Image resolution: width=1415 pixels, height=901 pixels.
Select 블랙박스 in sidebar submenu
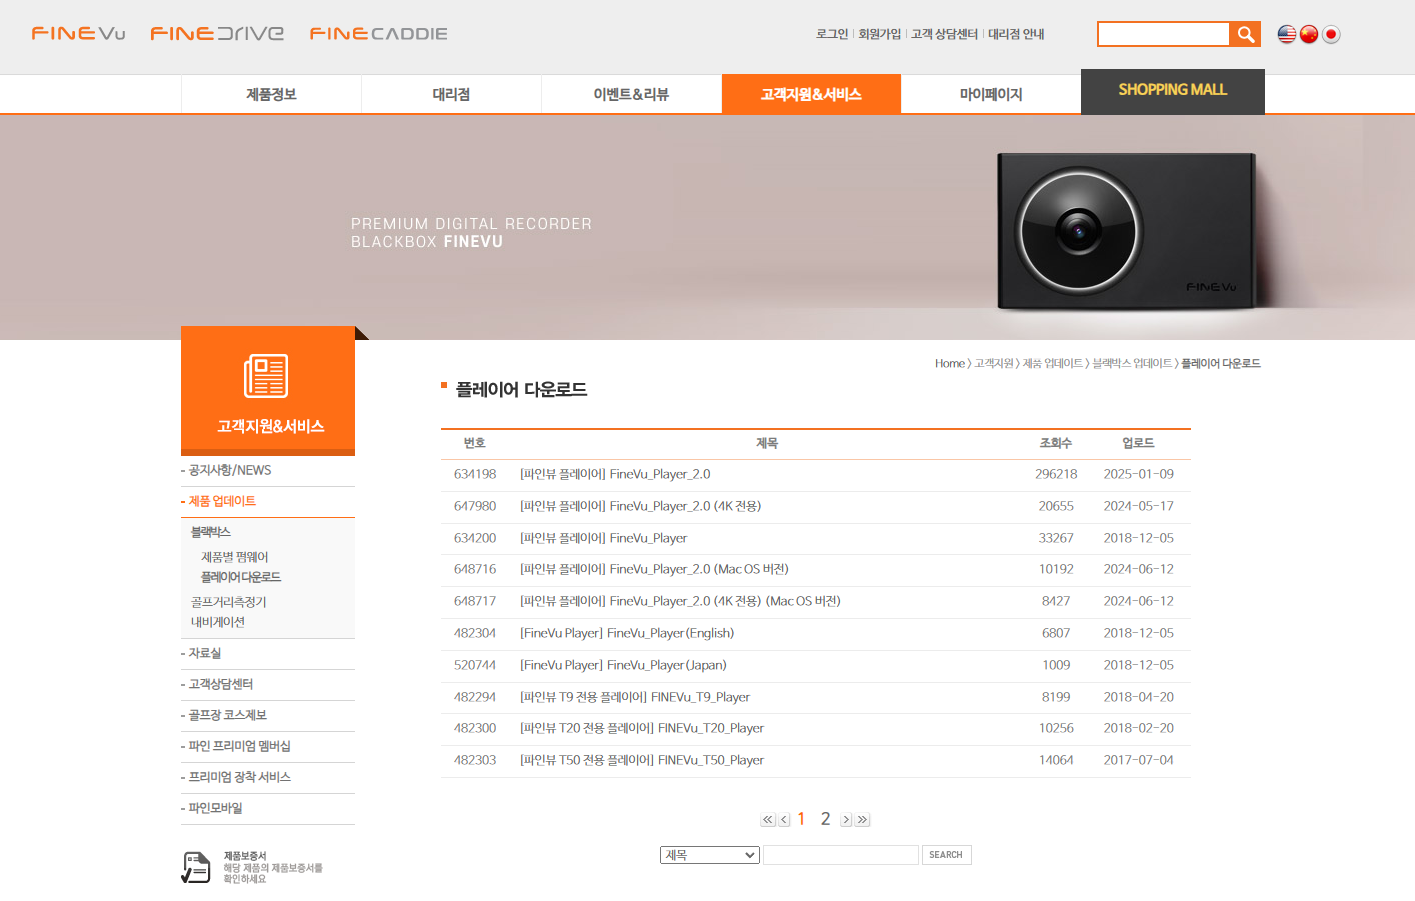point(211,532)
